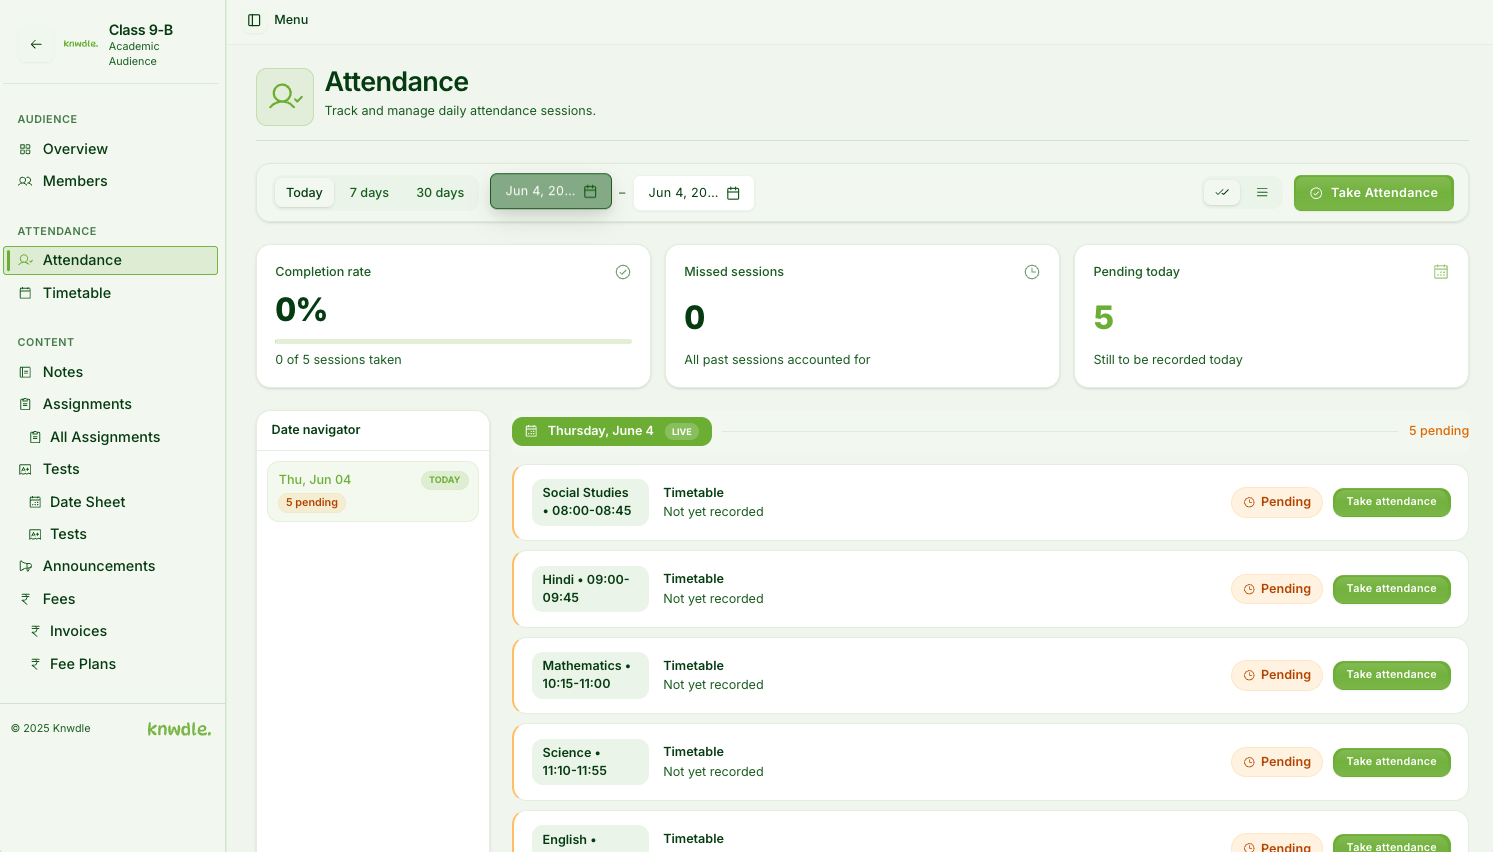This screenshot has width=1493, height=852.
Task: Open the end date picker Jun 4
Action: coord(694,193)
